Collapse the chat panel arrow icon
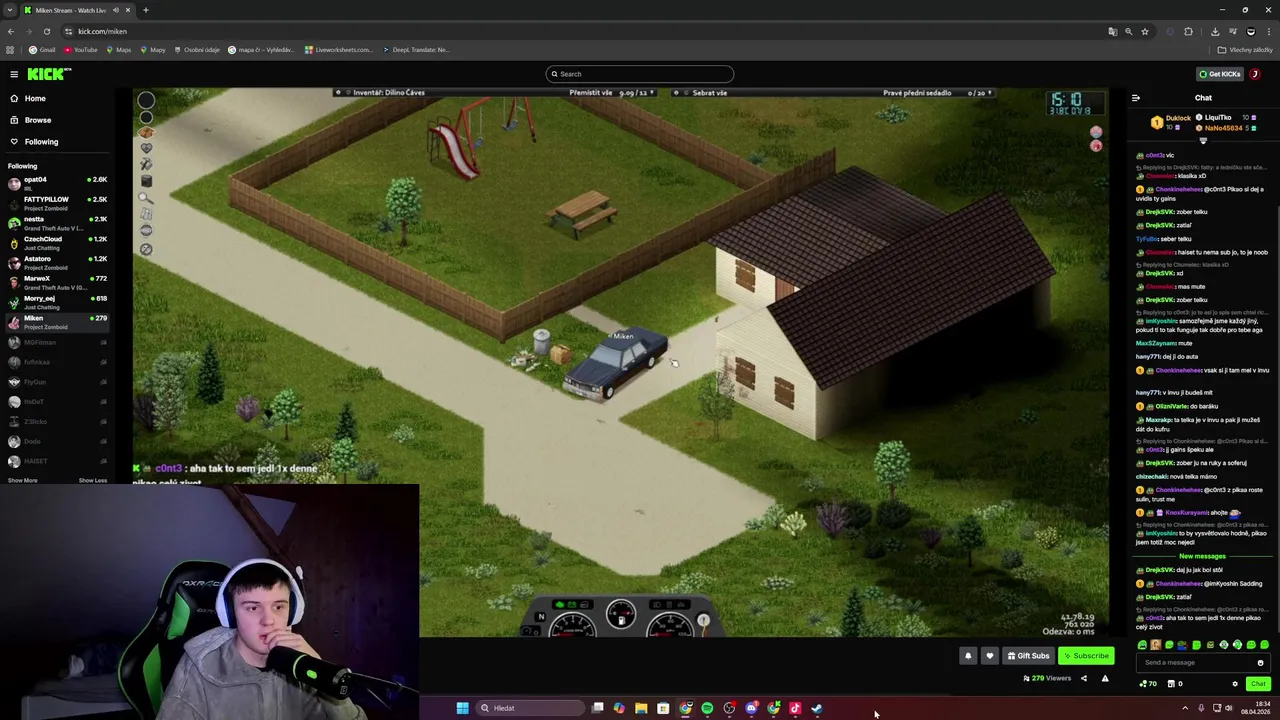 tap(1136, 98)
